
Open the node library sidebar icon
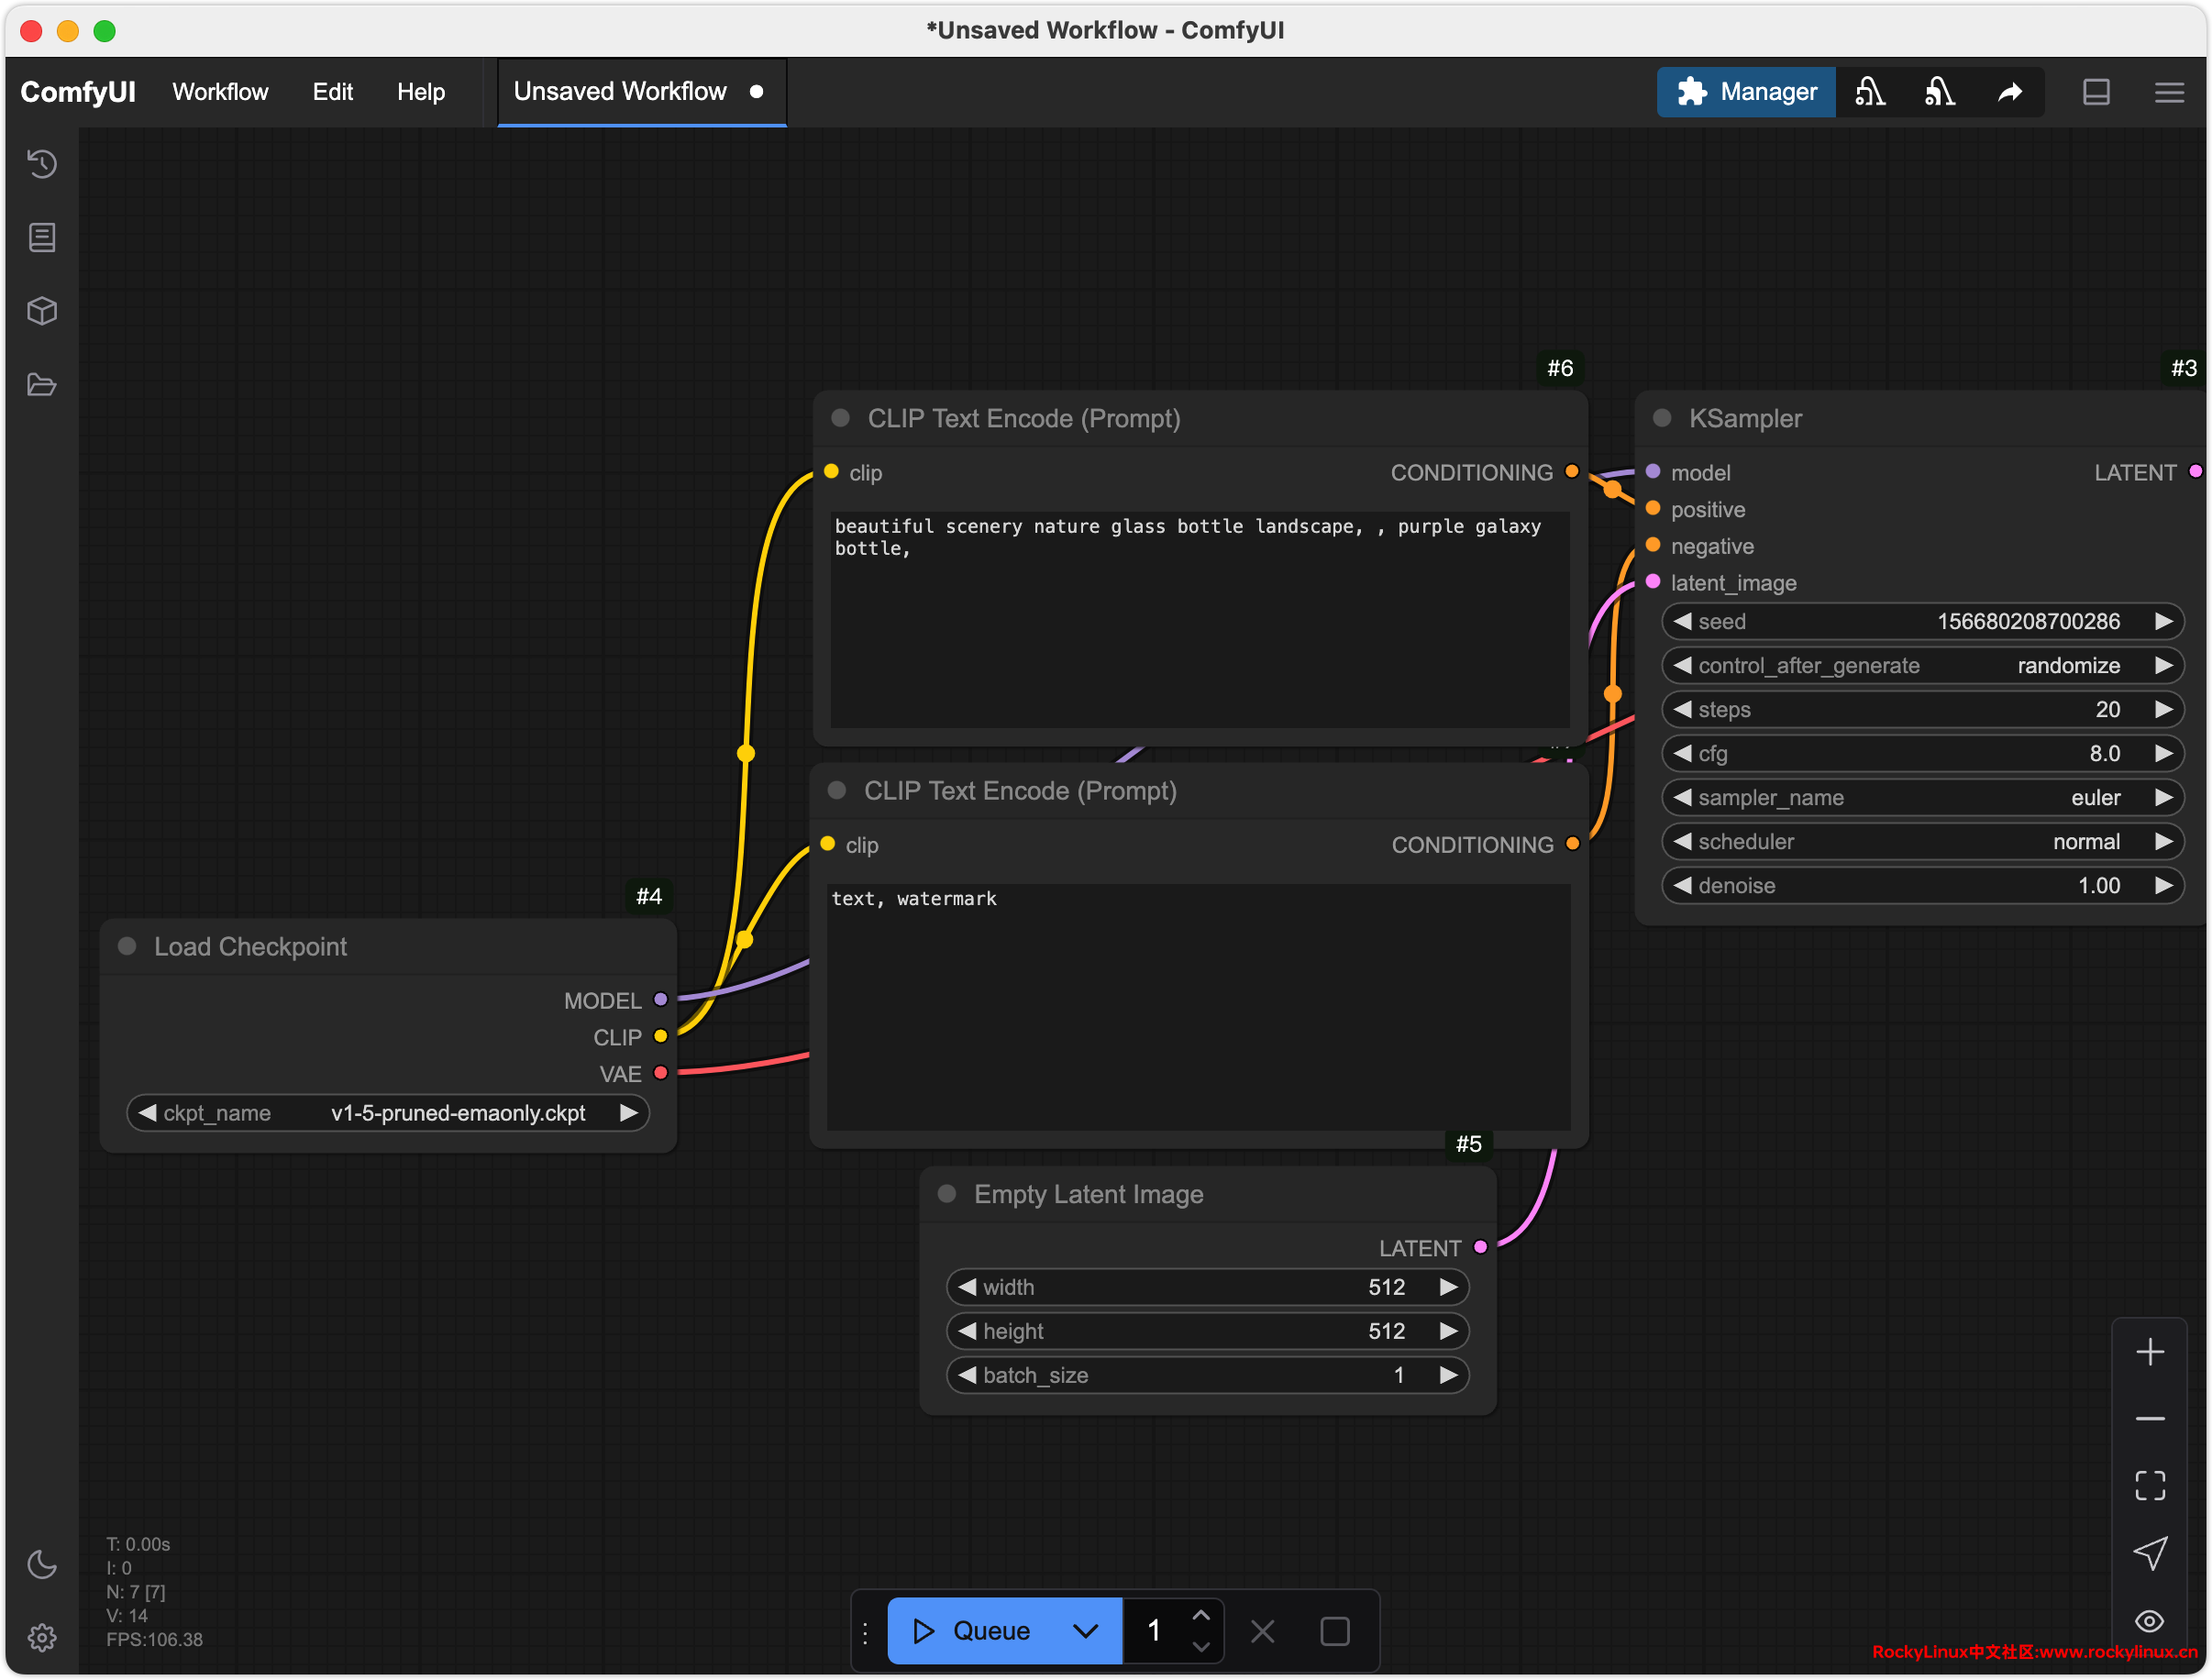click(42, 237)
